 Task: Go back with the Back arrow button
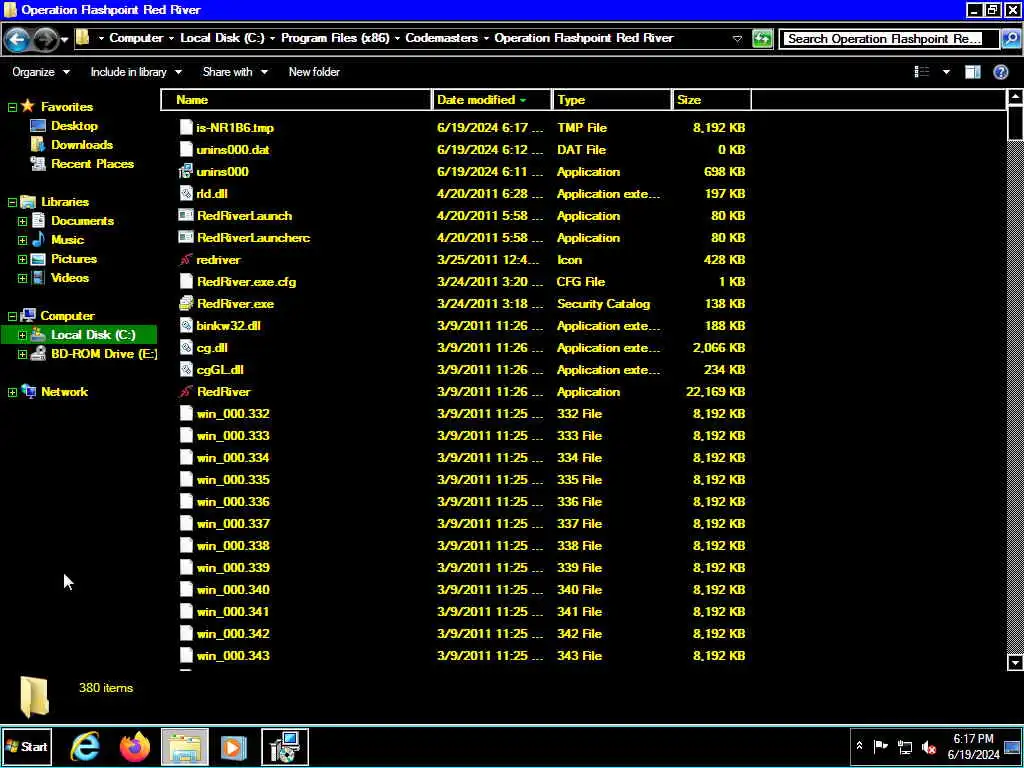[x=17, y=39]
